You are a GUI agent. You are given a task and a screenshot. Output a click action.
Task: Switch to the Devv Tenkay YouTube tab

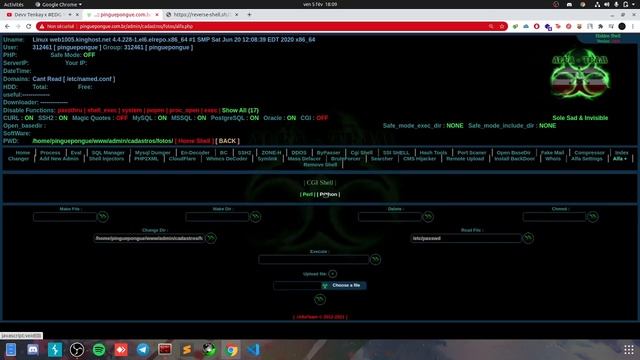coord(39,15)
